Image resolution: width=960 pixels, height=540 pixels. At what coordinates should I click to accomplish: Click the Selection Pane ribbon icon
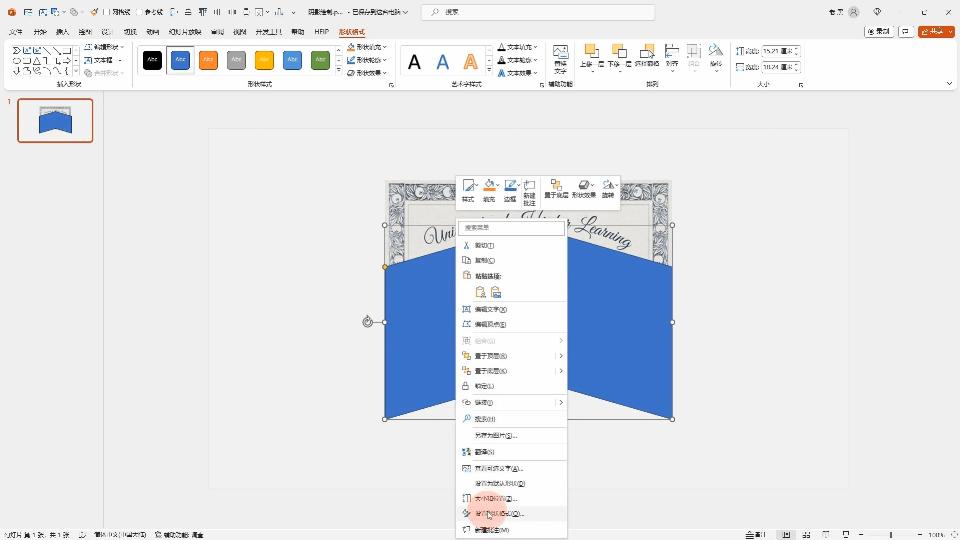click(647, 58)
